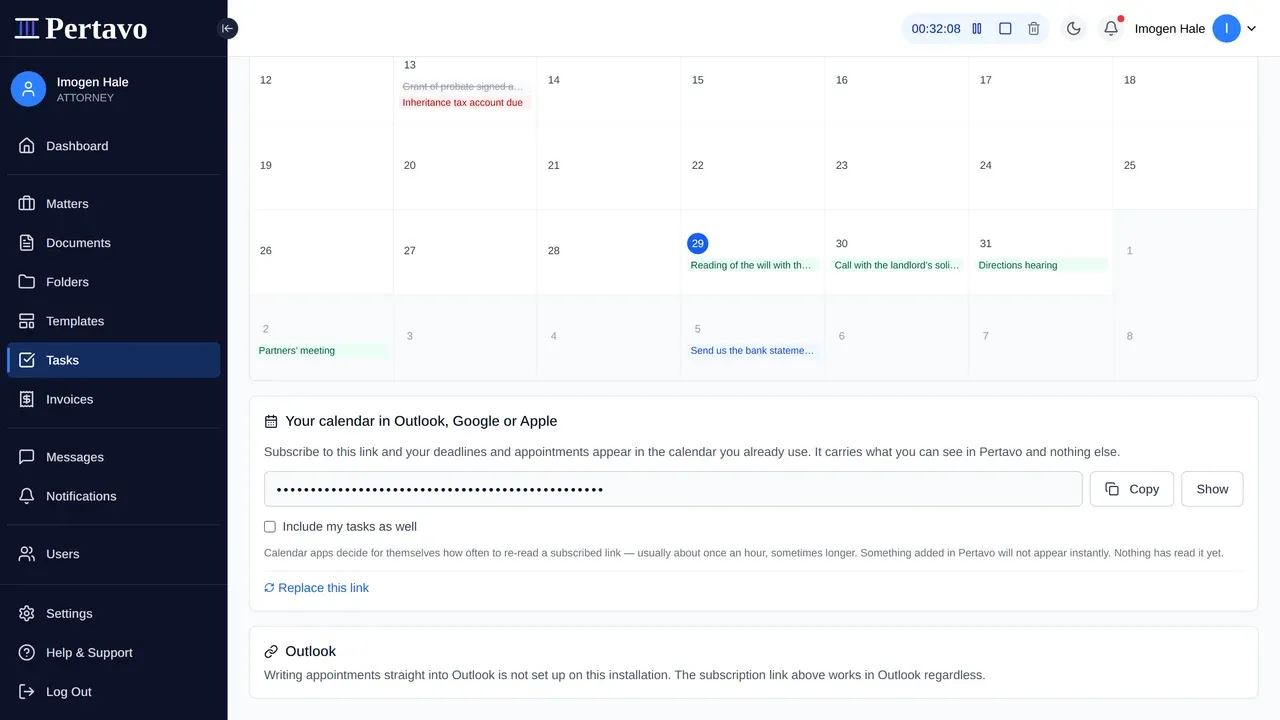Select today's date 29 in the calendar

tap(698, 243)
